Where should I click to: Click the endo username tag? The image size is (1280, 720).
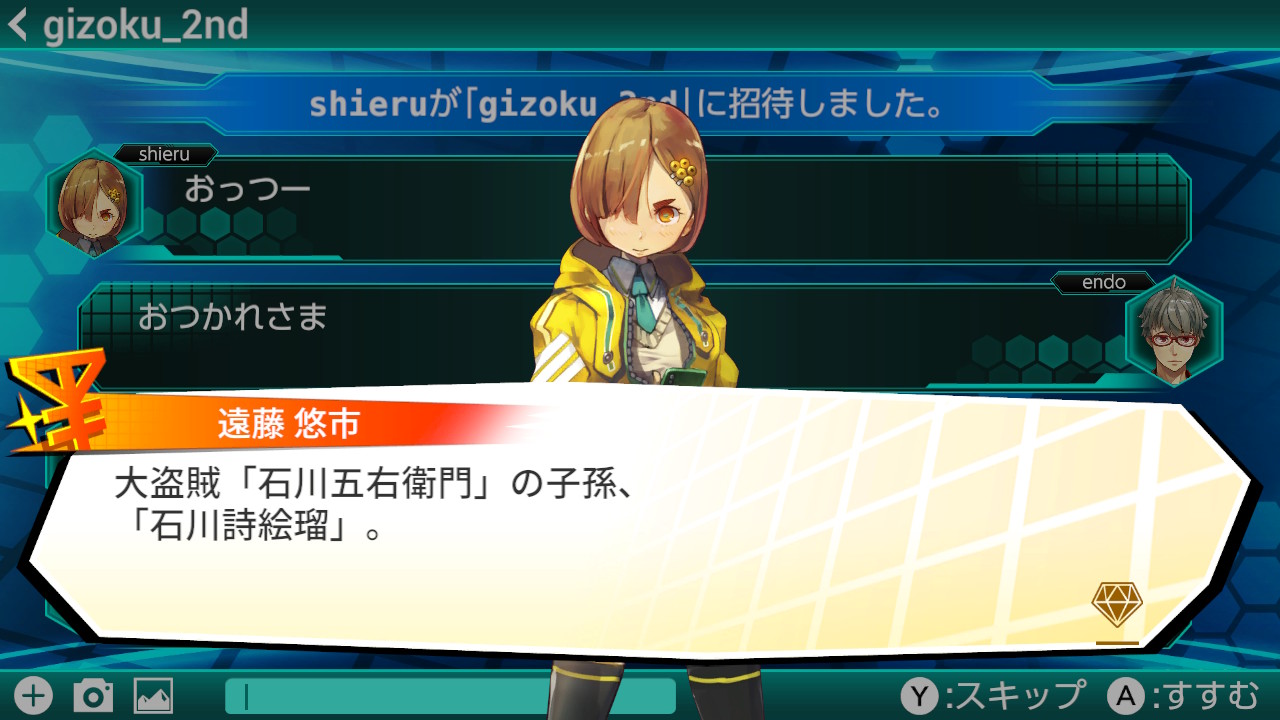click(x=1104, y=282)
